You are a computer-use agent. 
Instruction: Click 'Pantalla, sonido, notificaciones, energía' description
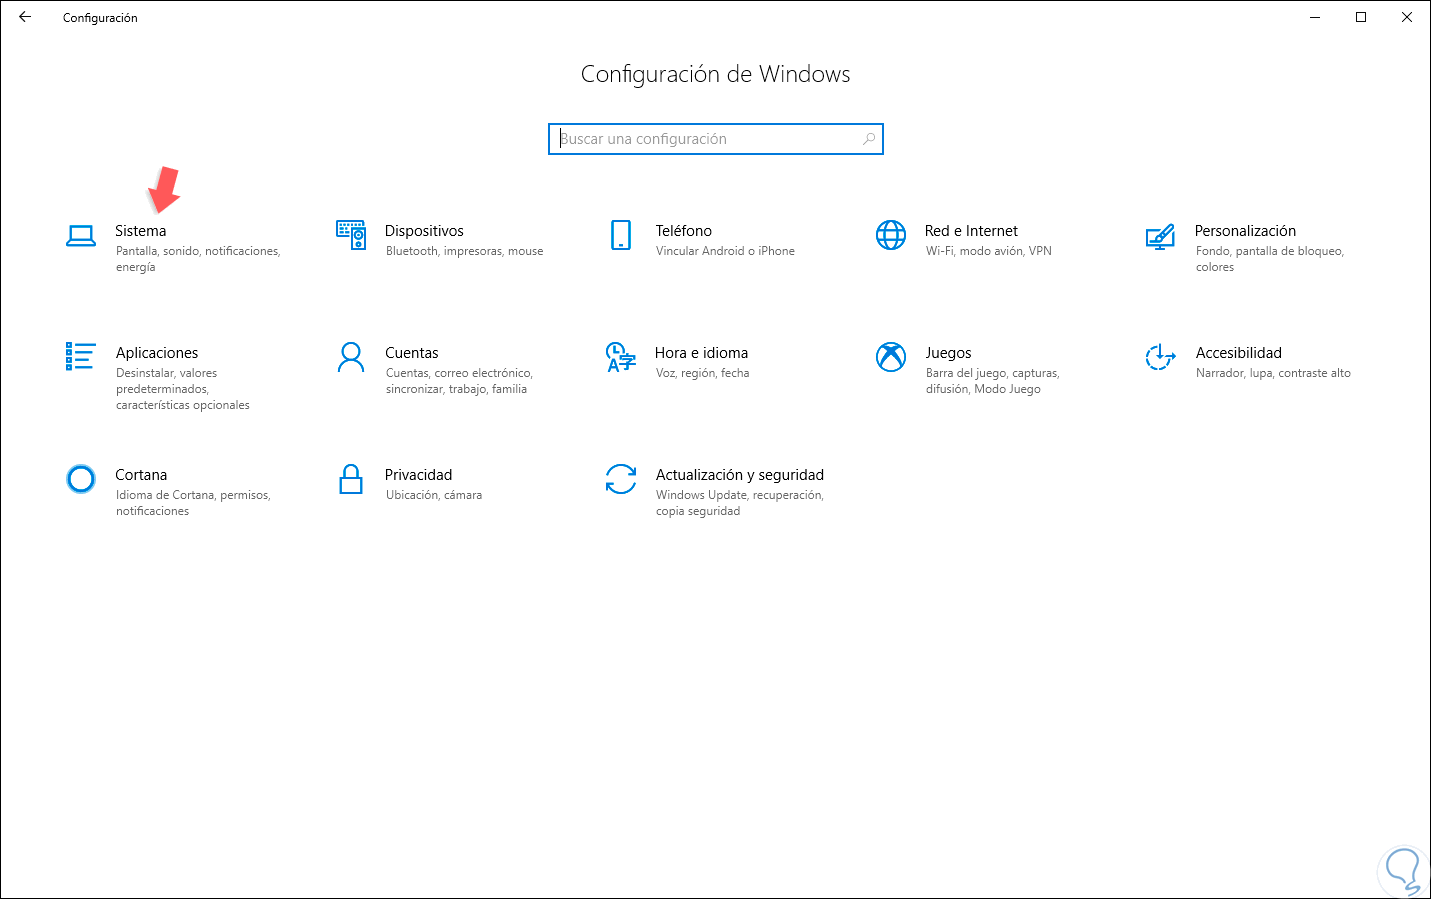(198, 259)
